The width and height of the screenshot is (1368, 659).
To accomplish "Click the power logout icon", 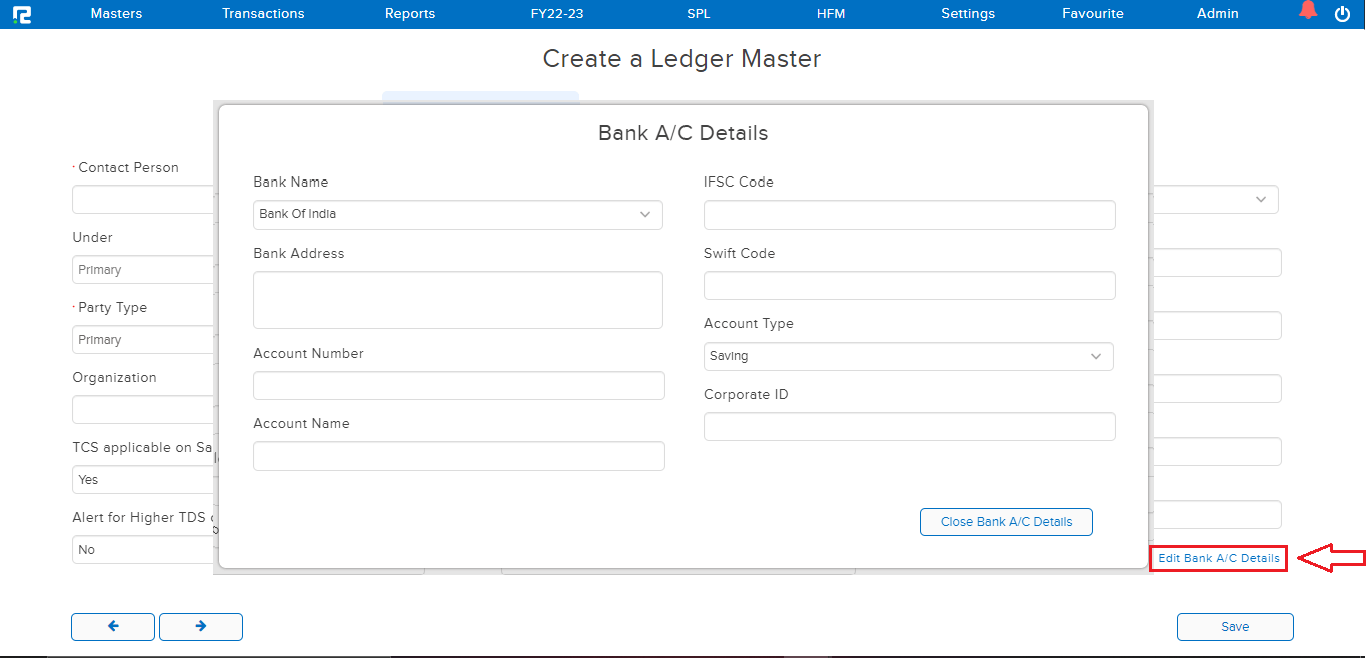I will [x=1343, y=14].
